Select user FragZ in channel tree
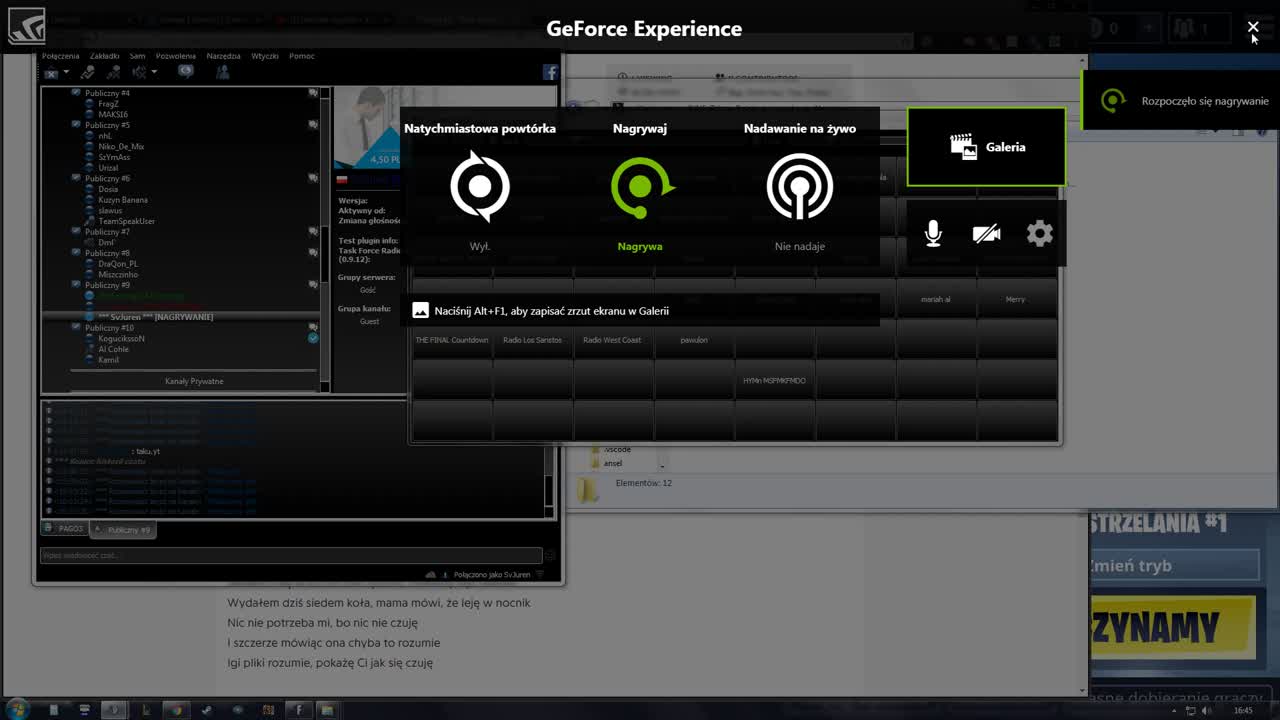This screenshot has height=720, width=1280. [x=108, y=104]
